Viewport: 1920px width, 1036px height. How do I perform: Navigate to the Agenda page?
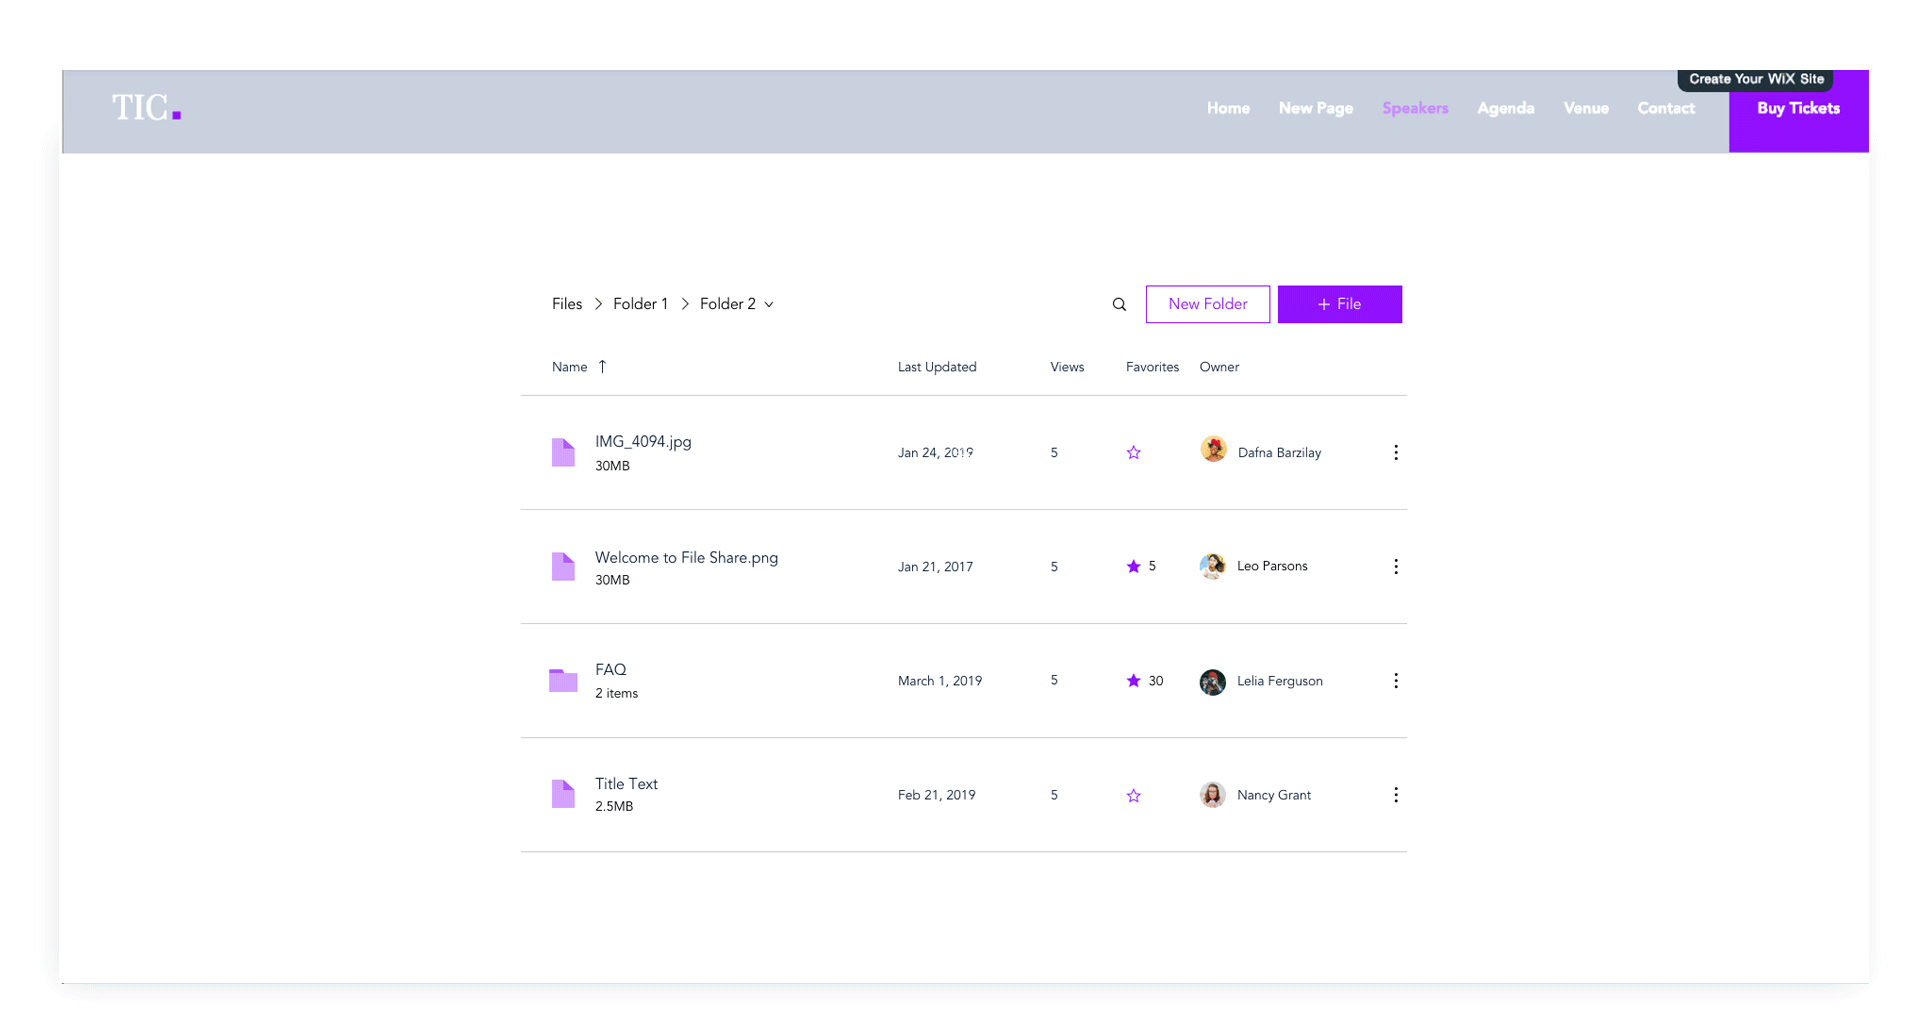(x=1505, y=108)
